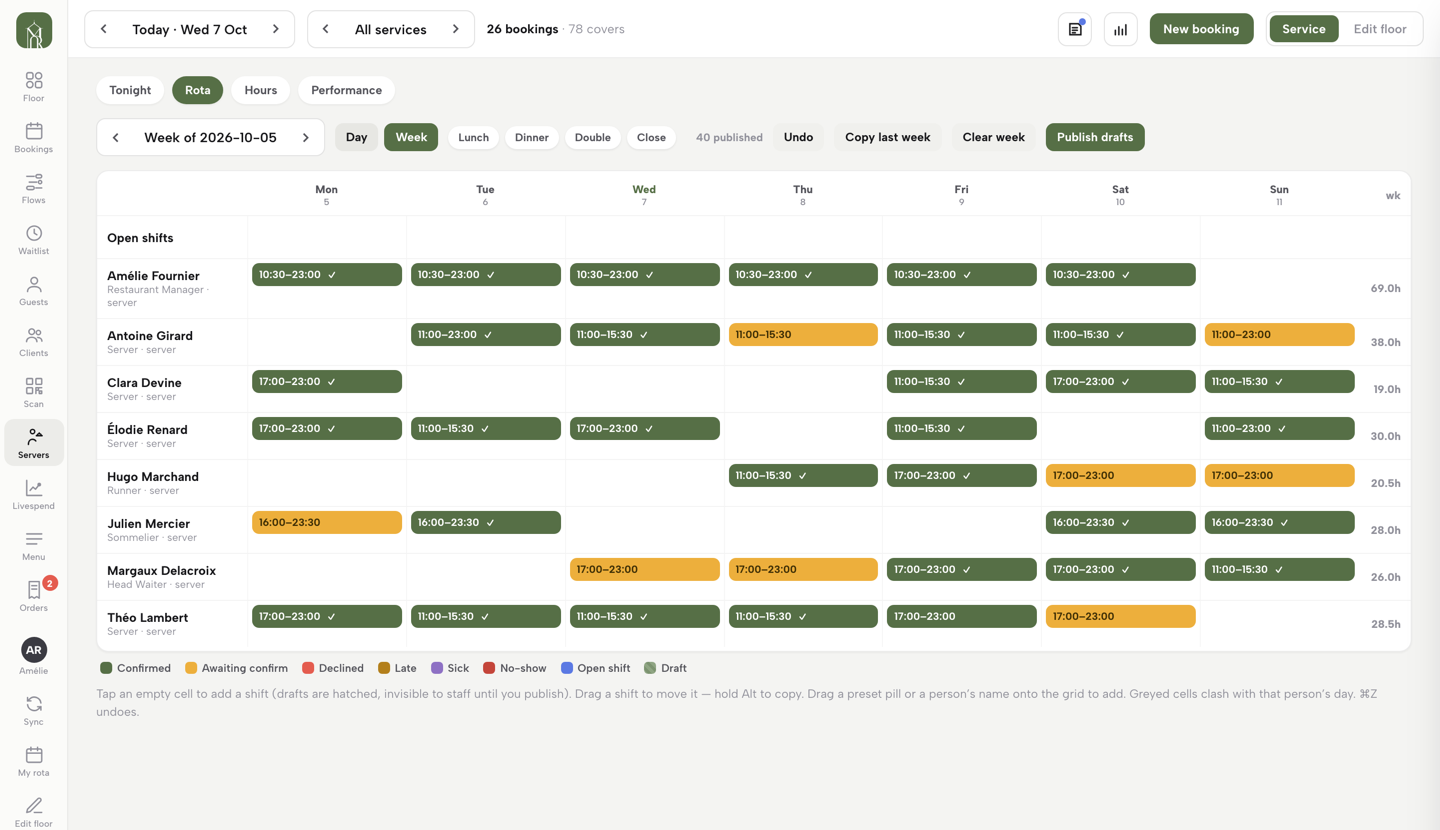Open Livespend chart icon in sidebar
The image size is (1440, 830).
pos(34,494)
